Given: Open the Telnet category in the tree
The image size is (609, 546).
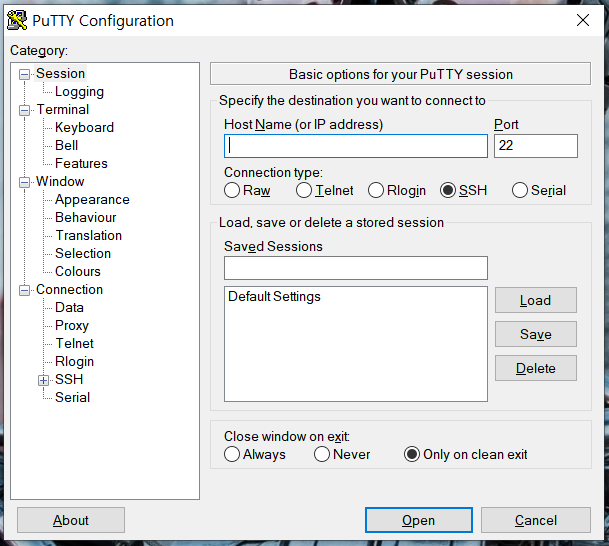Looking at the screenshot, I should [x=75, y=343].
